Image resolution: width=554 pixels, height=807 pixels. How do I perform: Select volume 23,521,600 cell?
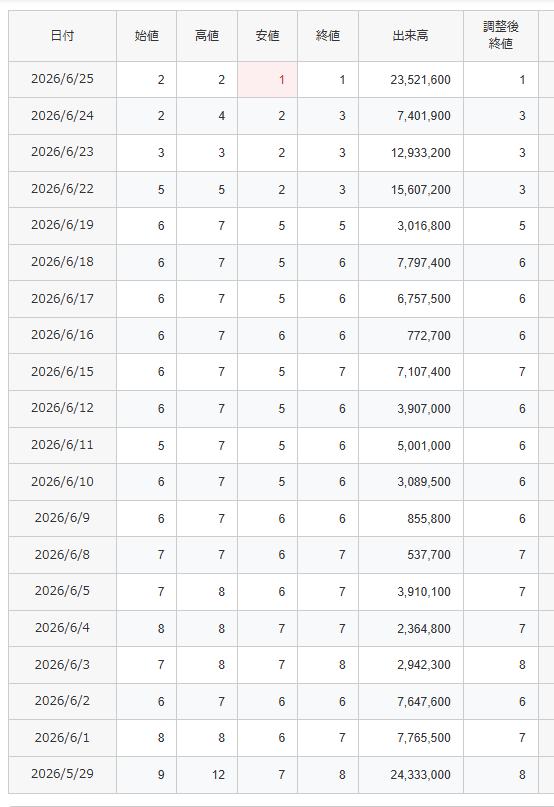[411, 80]
